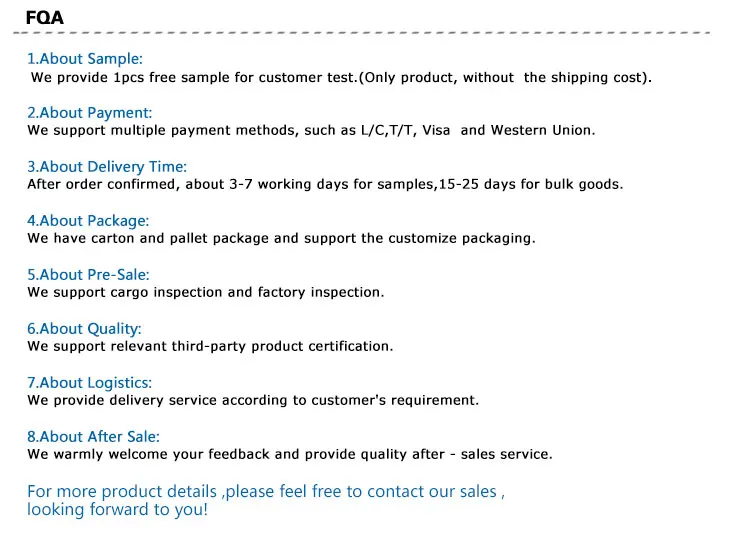
Task: Click the "2.About Payment:" heading
Action: (x=89, y=113)
